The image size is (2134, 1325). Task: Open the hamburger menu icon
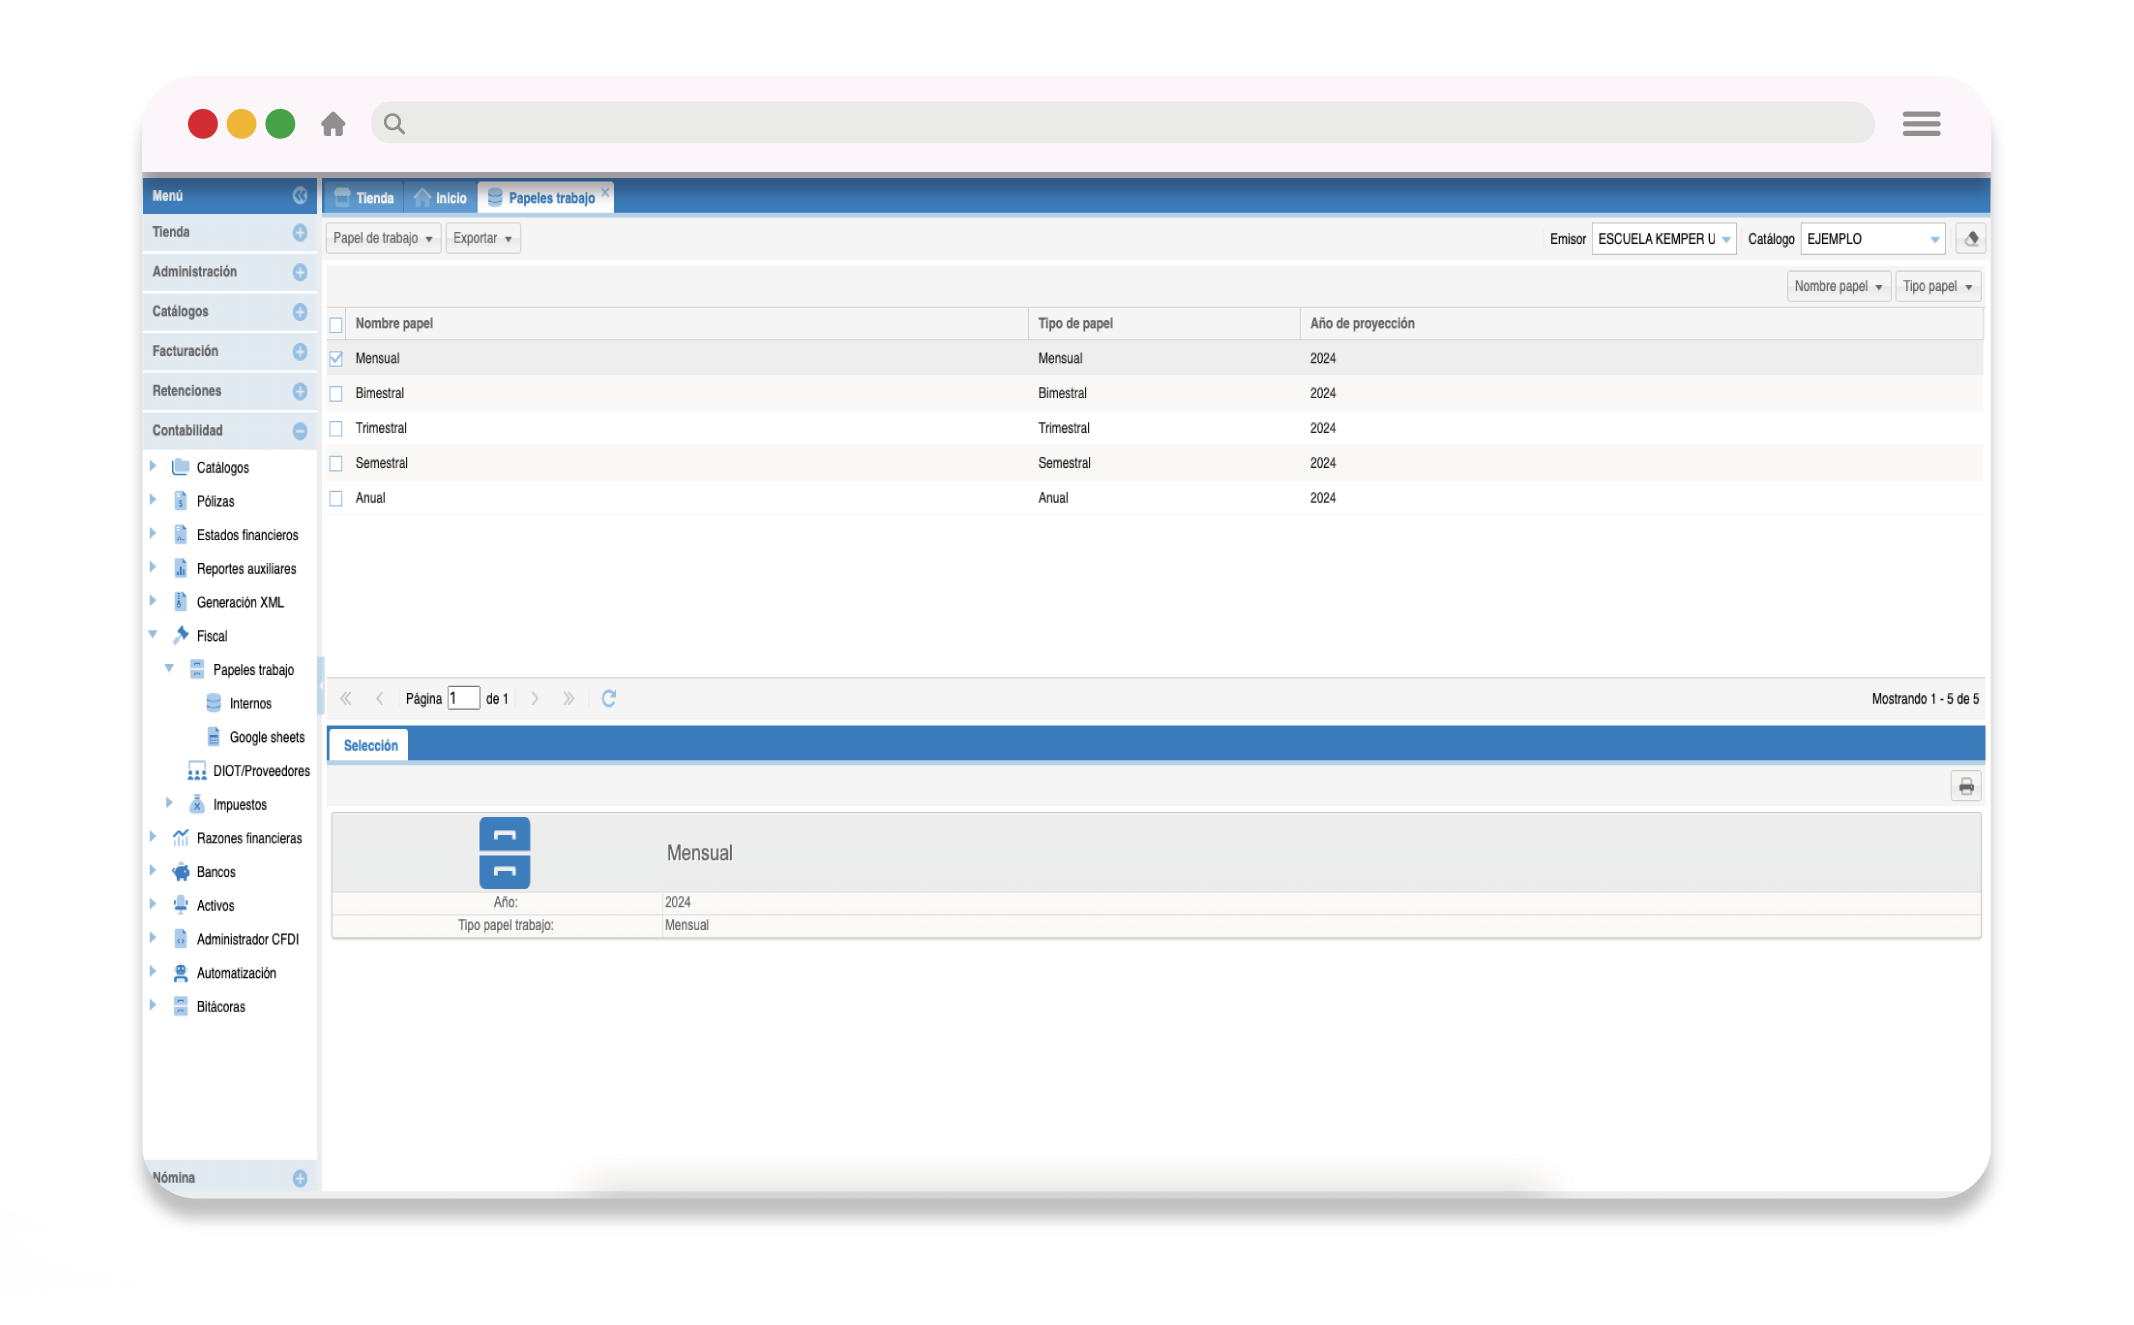coord(1920,124)
